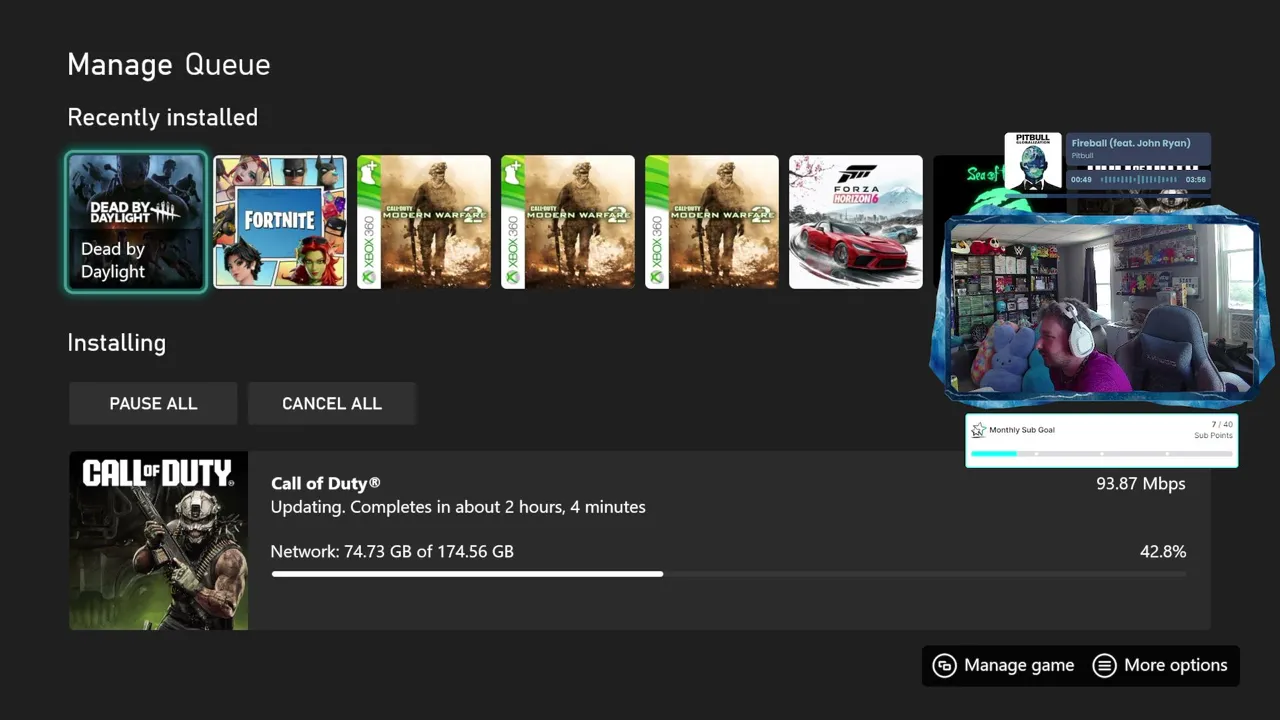
Task: Click "Network: 74.73 GB of 174.56 GB"
Action: [x=392, y=551]
